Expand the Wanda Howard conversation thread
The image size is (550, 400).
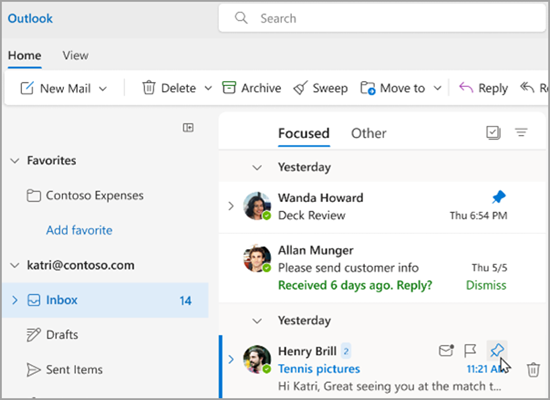(x=231, y=206)
